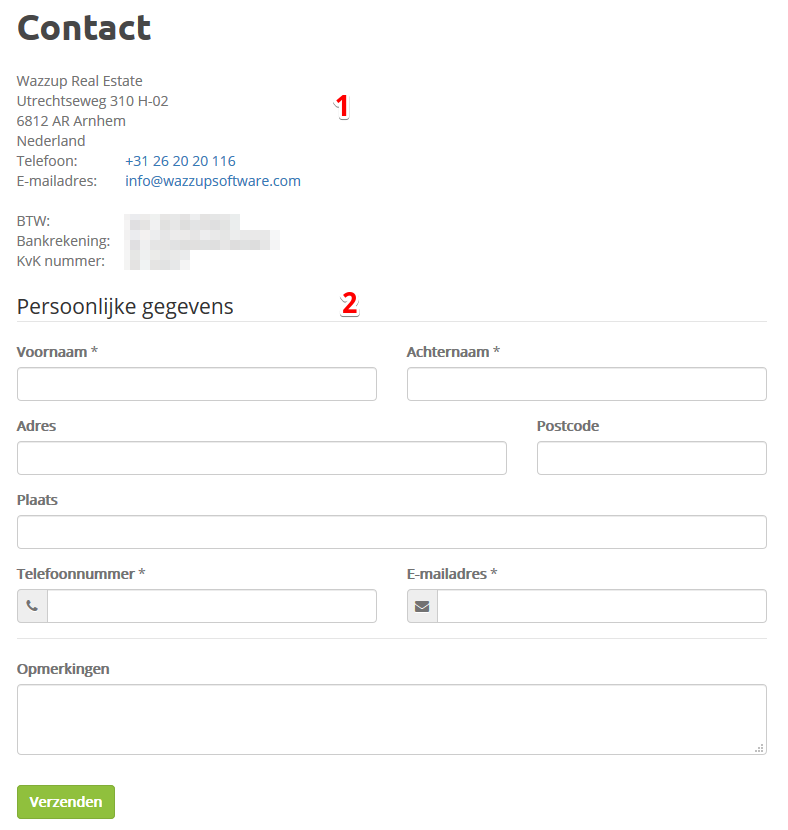Click the Persoonlijke gegevens section heading

(x=125, y=306)
